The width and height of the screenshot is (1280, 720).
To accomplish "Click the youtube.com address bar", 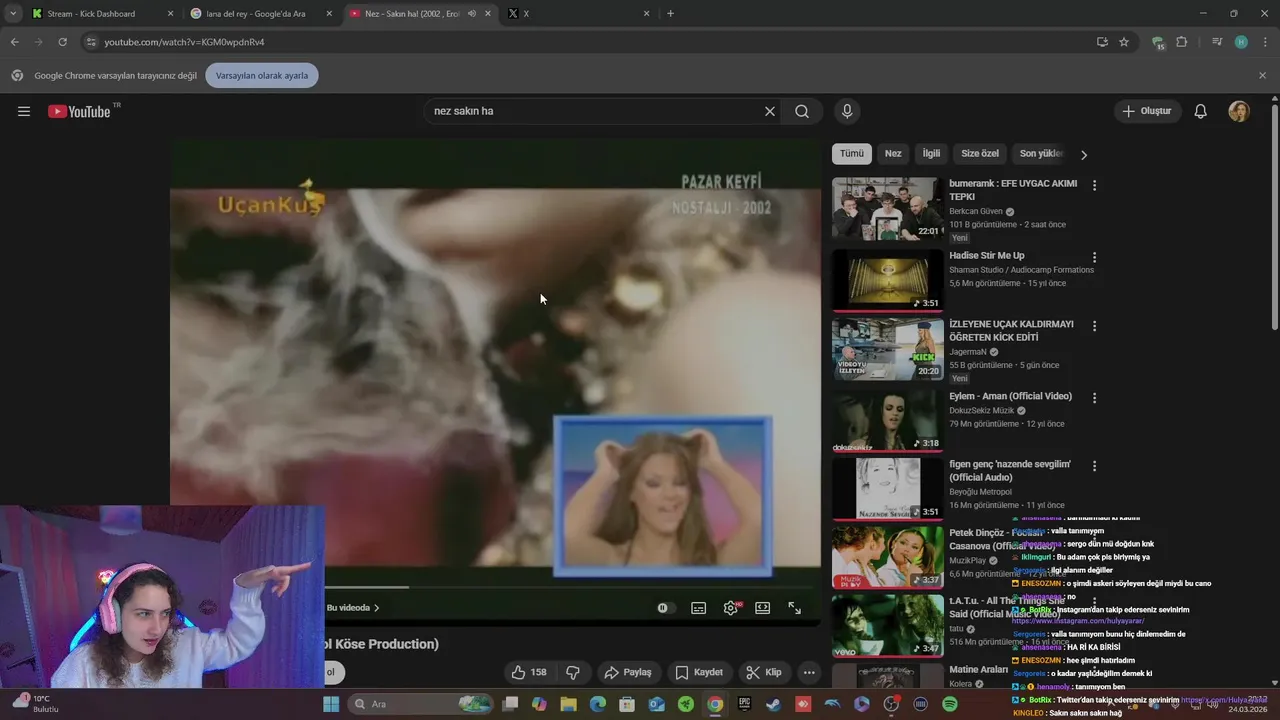I will point(590,42).
